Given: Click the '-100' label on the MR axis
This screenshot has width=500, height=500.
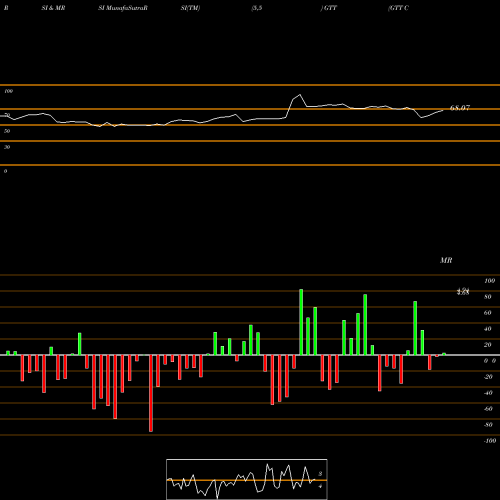Looking at the screenshot, I should (490, 441).
